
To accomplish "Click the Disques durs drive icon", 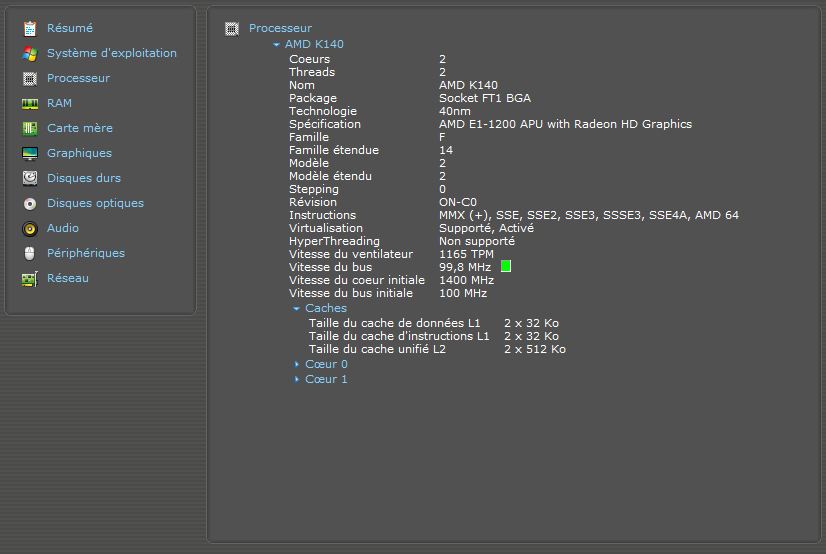I will (x=30, y=179).
